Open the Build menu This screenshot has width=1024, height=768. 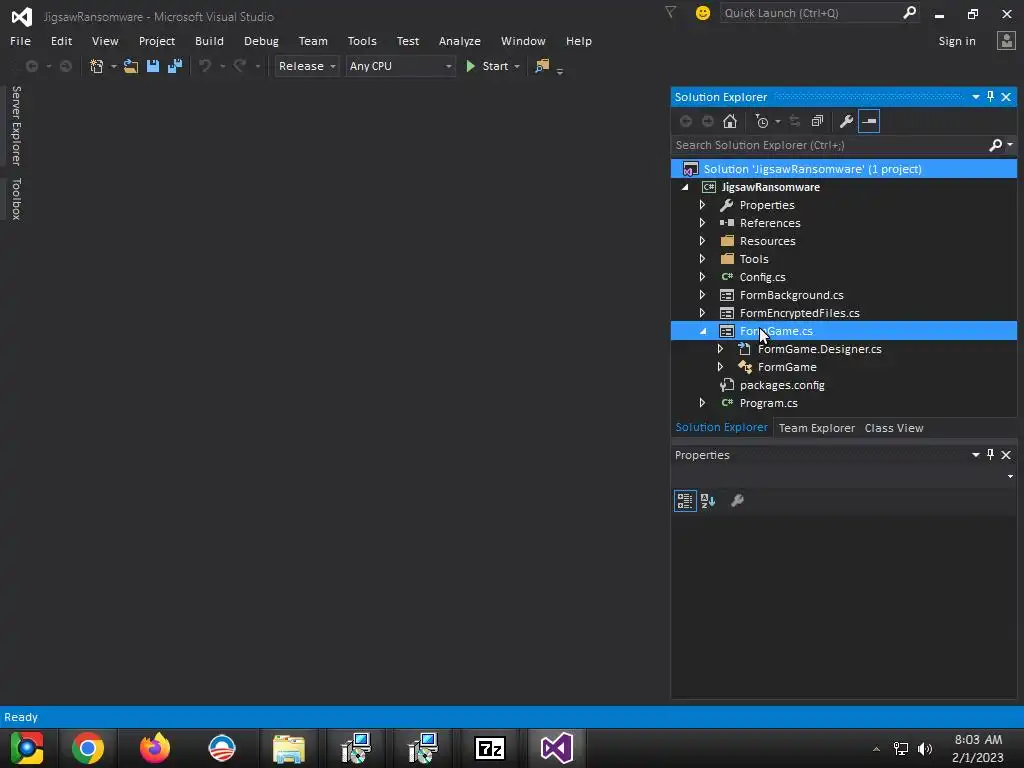209,40
